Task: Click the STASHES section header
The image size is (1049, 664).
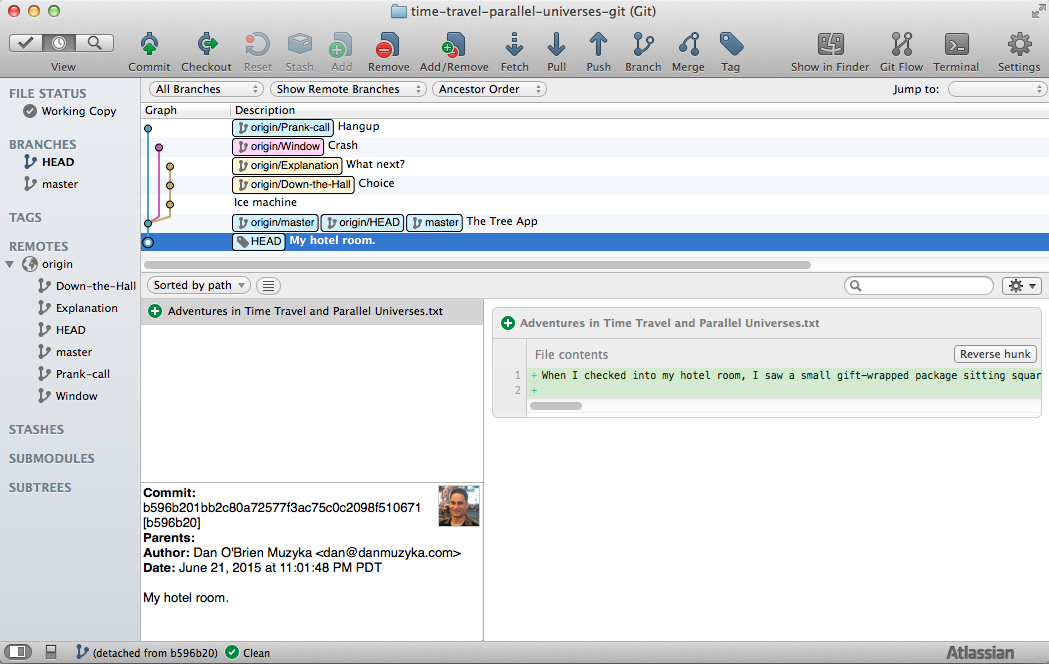Action: pos(37,430)
